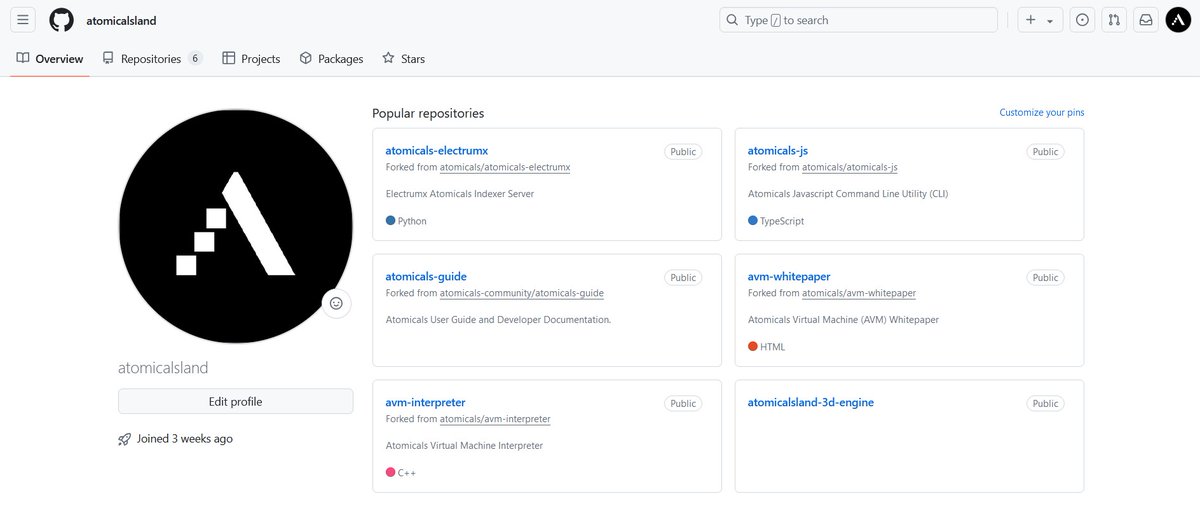Click the large atomicalsland profile picture

235,226
